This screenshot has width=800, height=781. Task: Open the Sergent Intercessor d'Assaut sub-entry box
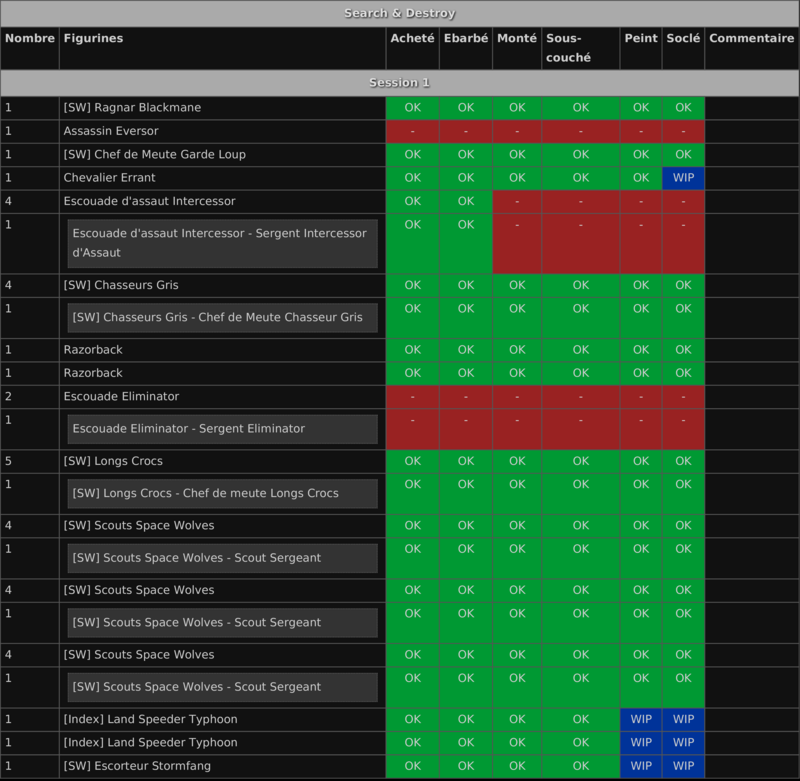pyautogui.click(x=222, y=243)
